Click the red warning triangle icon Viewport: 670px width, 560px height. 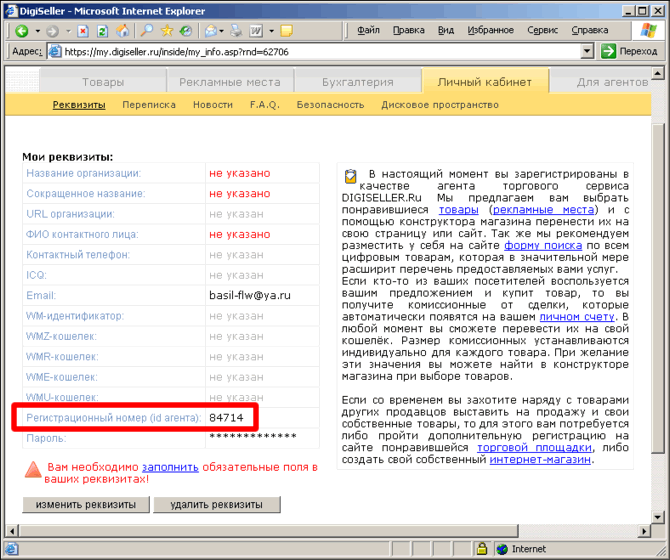pyautogui.click(x=33, y=469)
